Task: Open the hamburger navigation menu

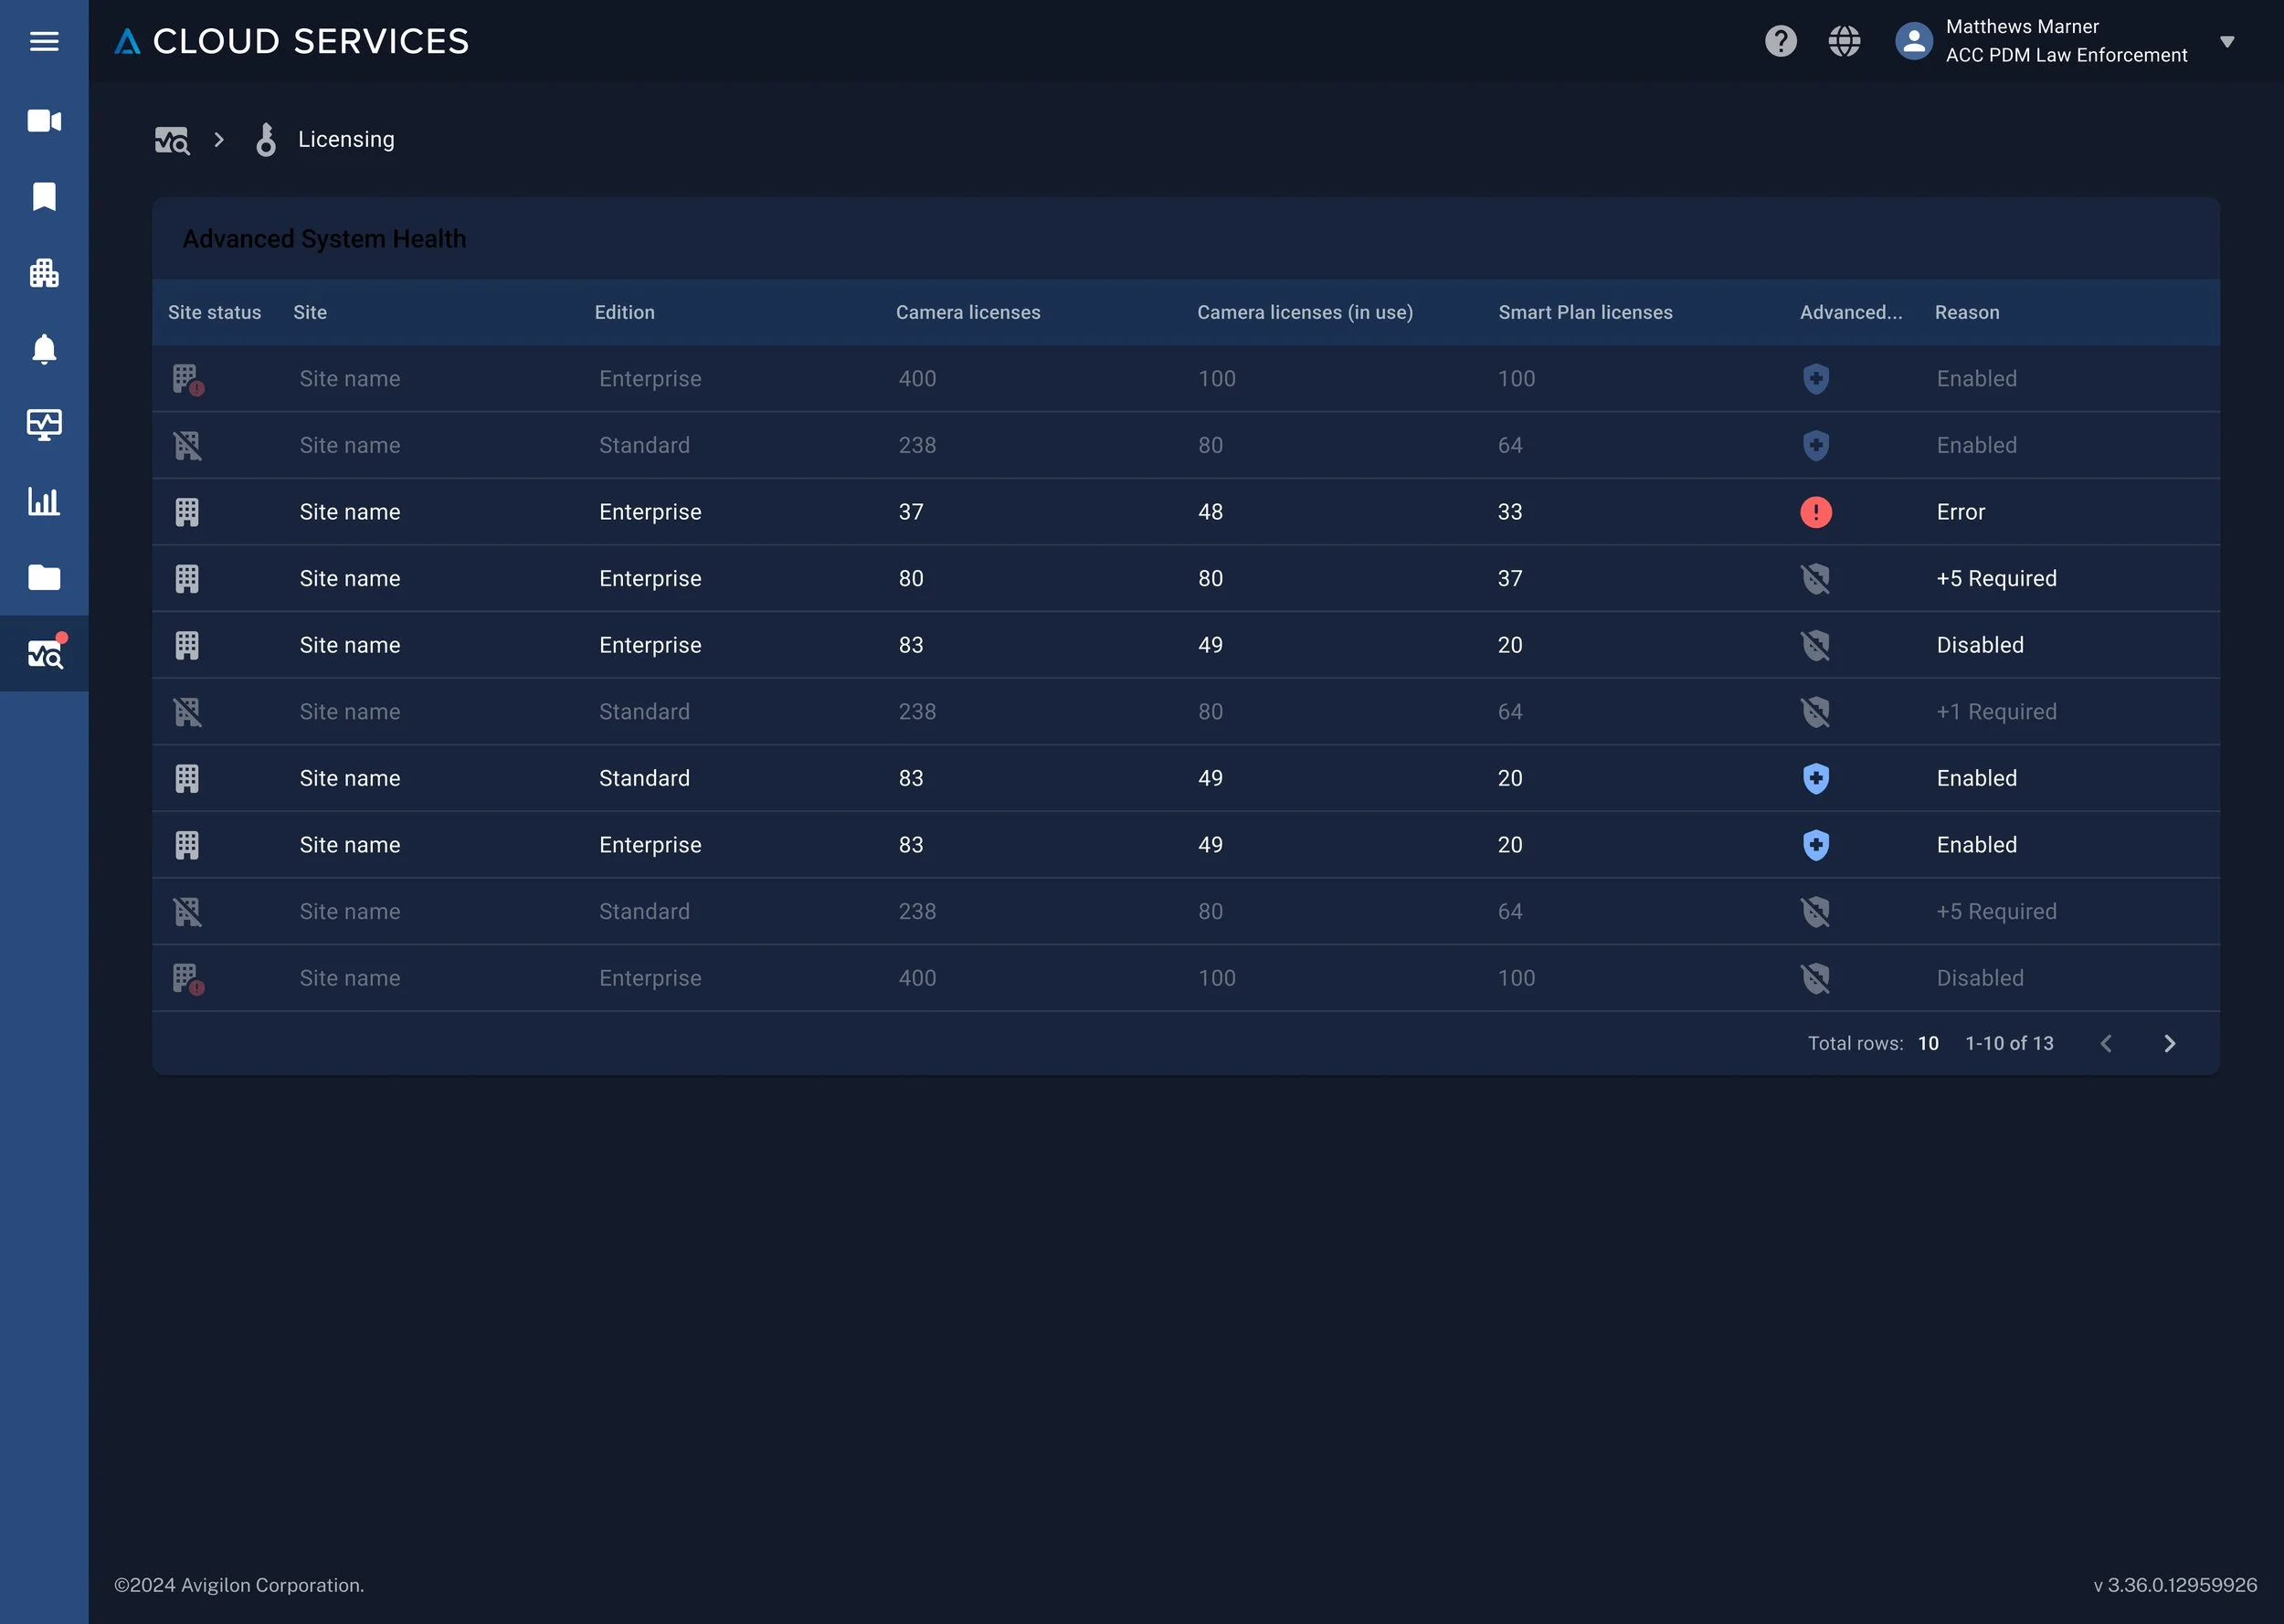Action: pyautogui.click(x=44, y=41)
